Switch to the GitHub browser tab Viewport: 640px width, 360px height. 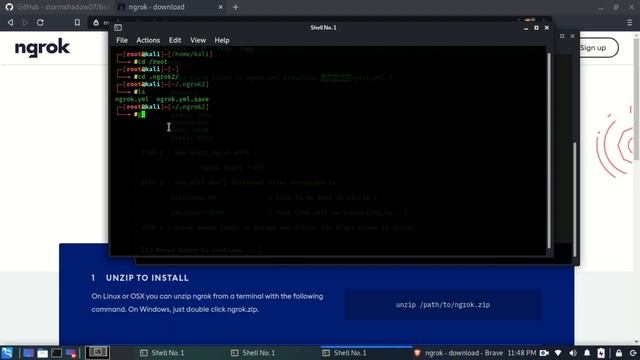(57, 7)
